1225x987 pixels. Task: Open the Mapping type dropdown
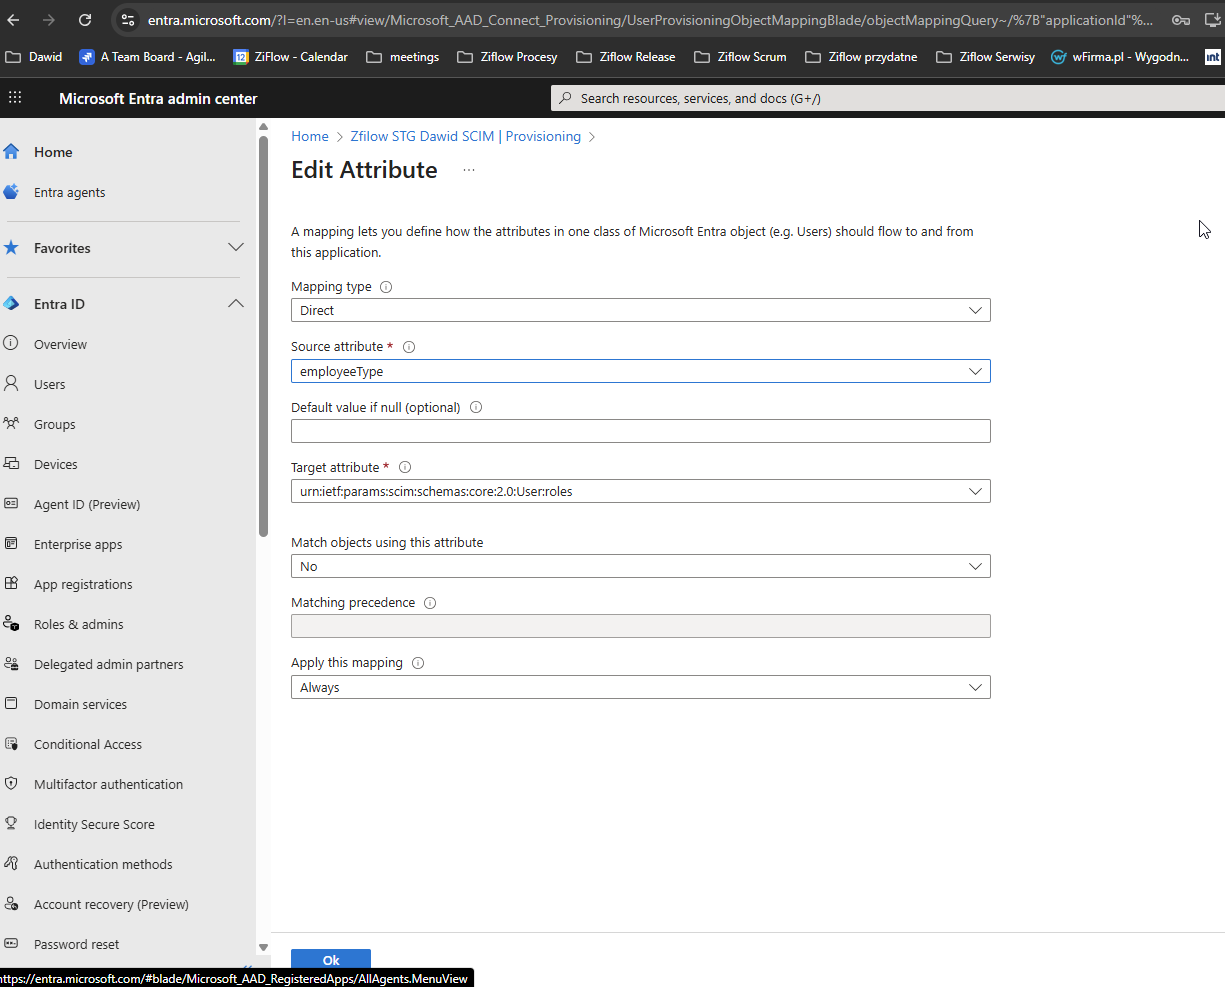click(640, 311)
